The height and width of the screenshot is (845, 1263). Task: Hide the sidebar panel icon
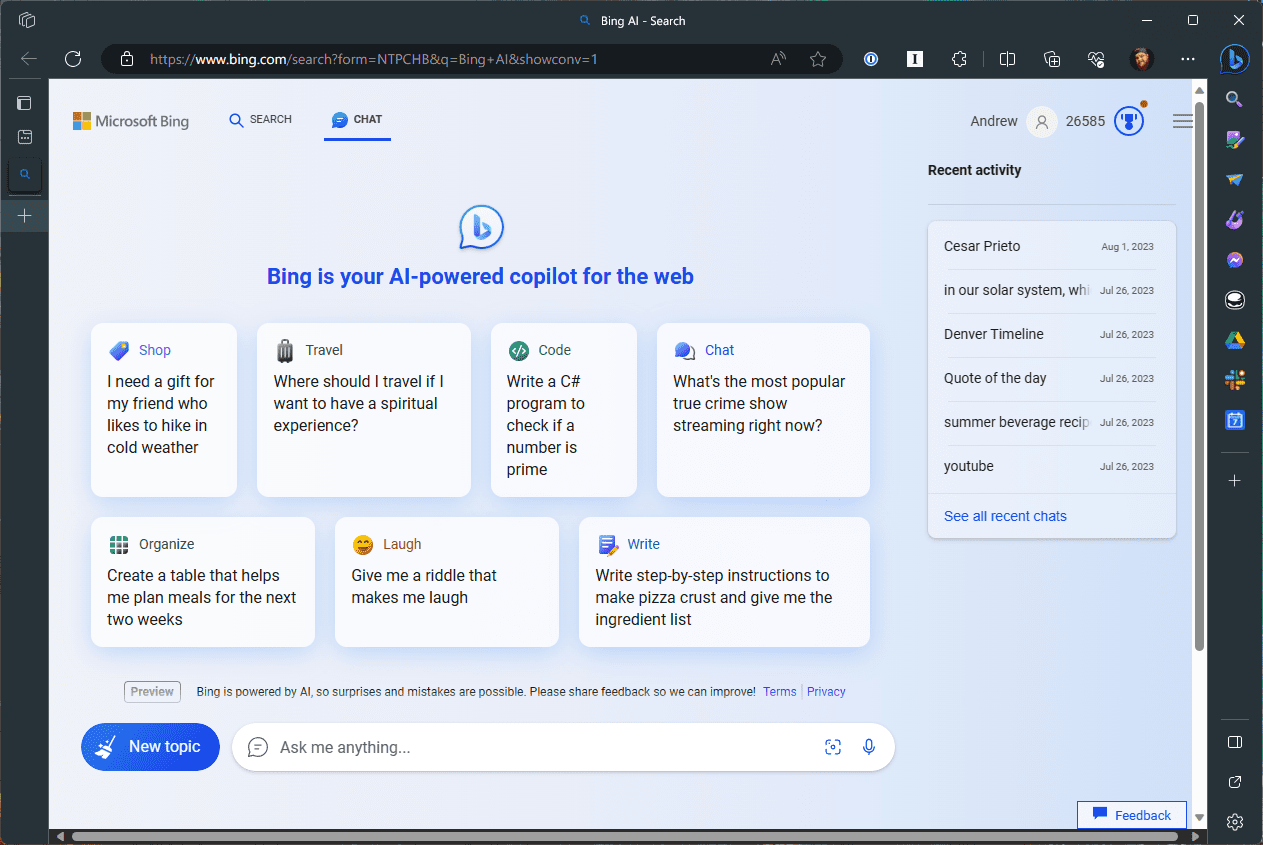pyautogui.click(x=1235, y=742)
